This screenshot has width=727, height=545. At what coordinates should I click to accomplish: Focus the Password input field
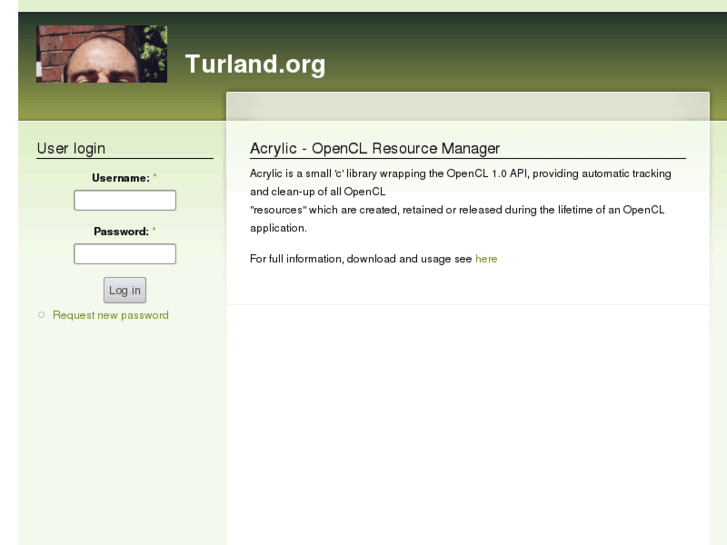pos(125,254)
